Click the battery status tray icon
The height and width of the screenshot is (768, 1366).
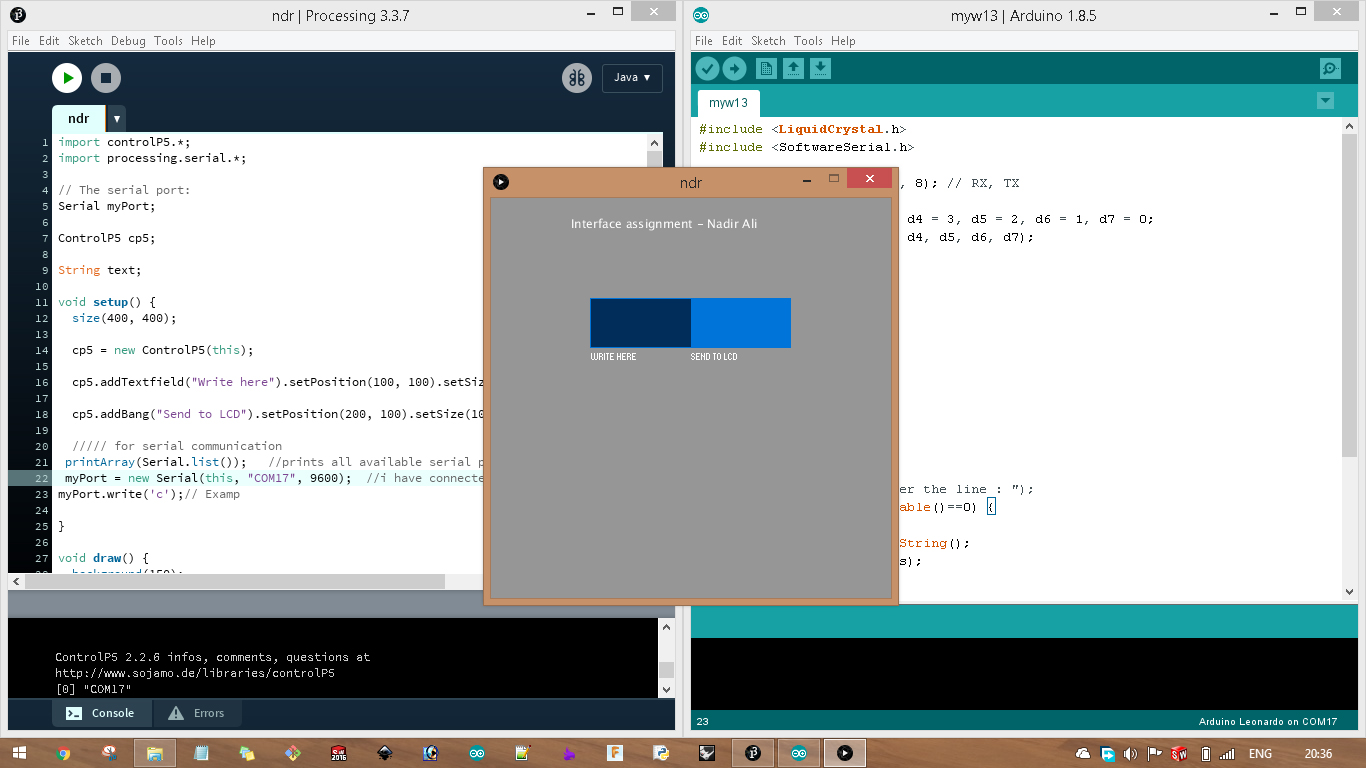1205,753
